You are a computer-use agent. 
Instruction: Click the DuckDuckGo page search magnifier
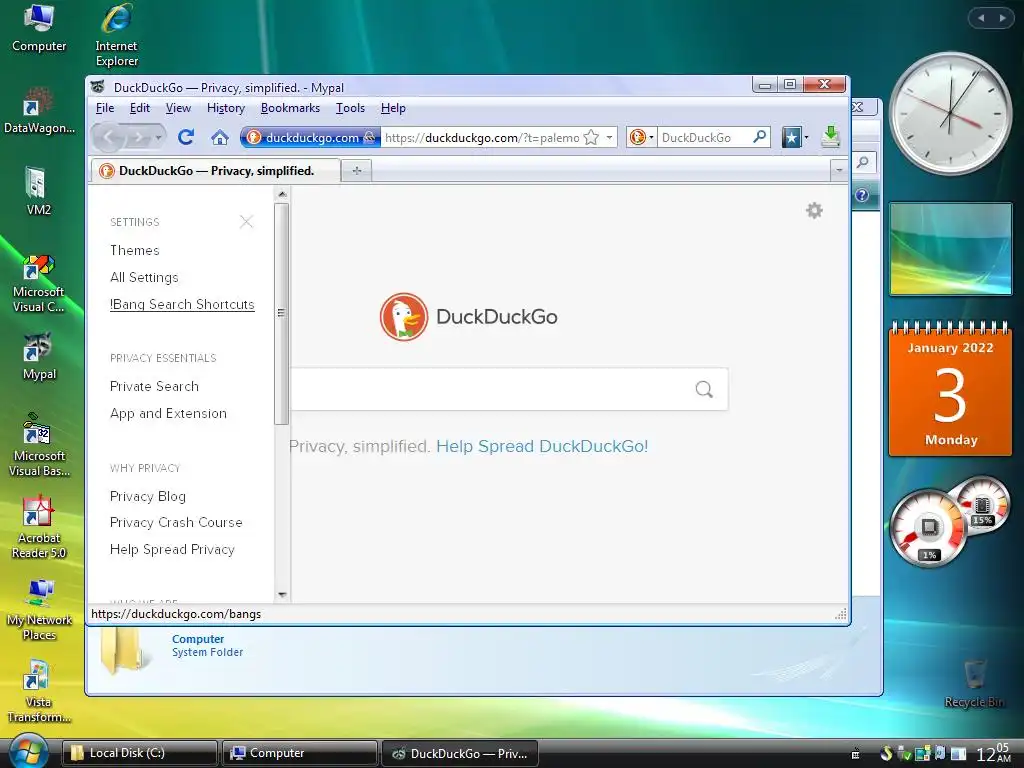click(x=704, y=389)
